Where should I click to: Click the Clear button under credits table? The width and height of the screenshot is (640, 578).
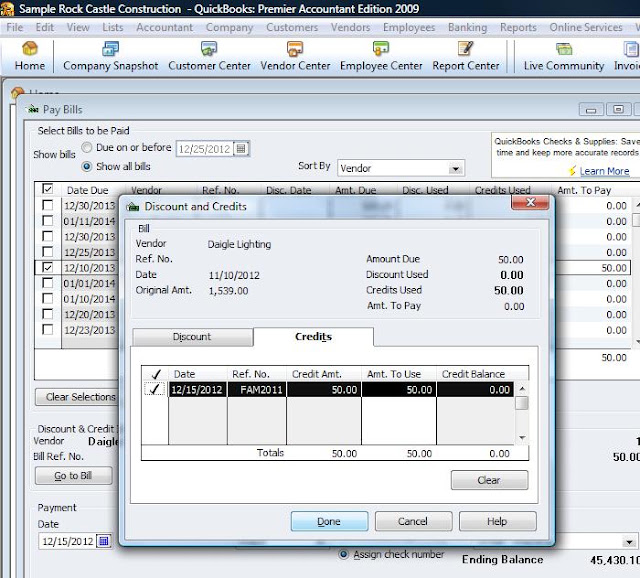pos(489,480)
